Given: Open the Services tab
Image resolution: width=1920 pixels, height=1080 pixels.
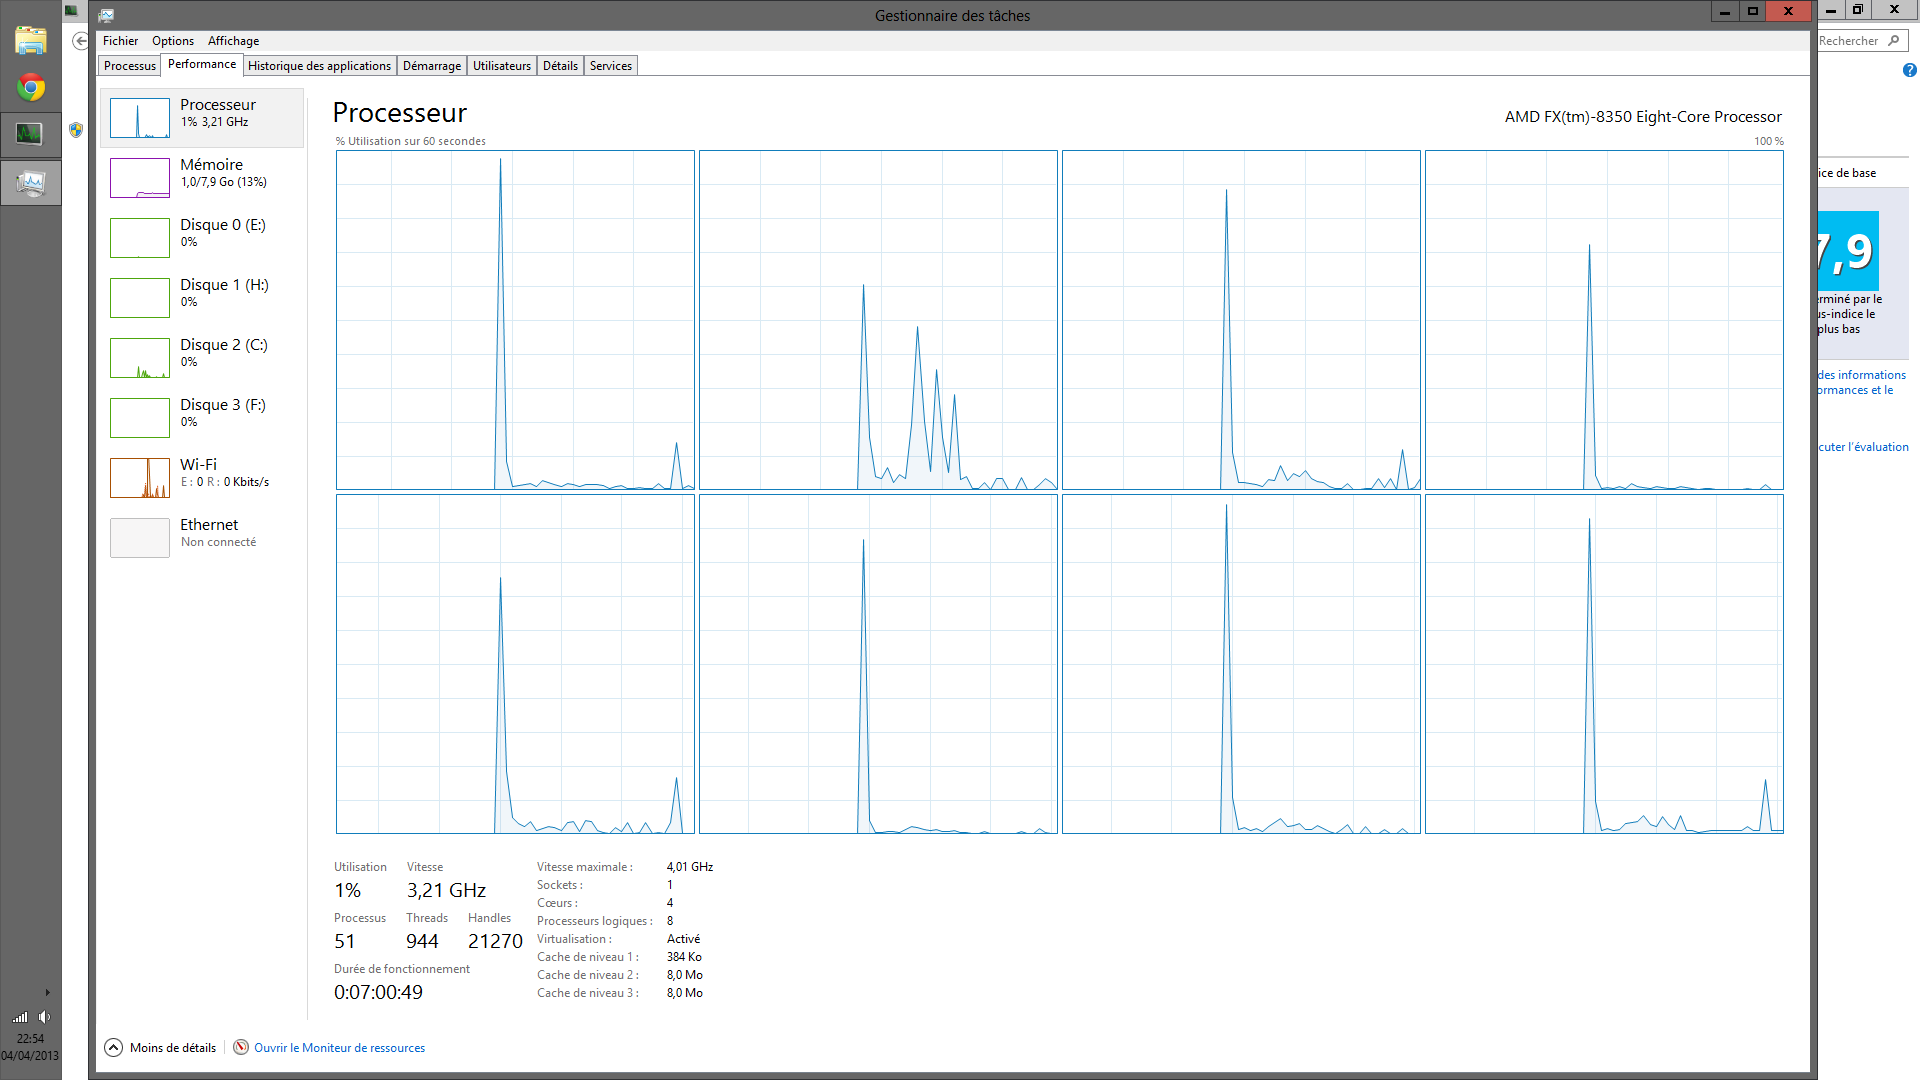Looking at the screenshot, I should coord(610,66).
